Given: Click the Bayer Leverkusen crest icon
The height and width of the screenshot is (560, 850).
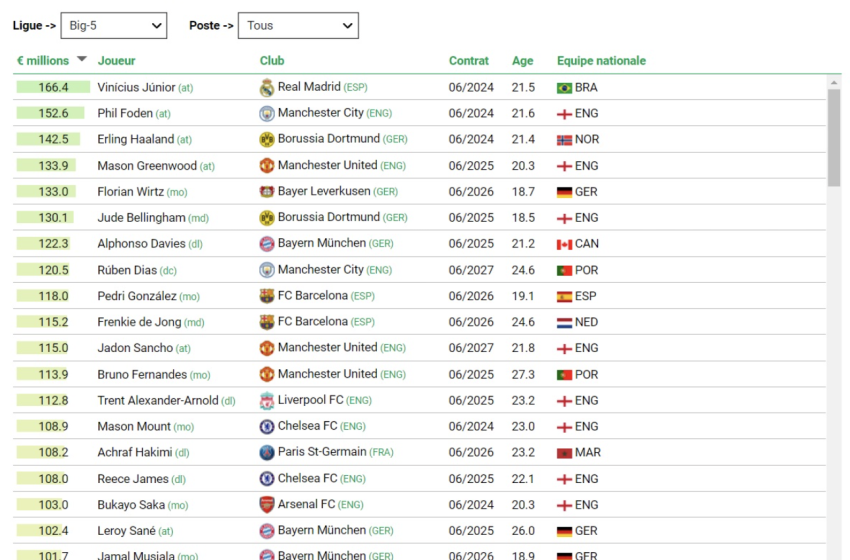Looking at the screenshot, I should pyautogui.click(x=267, y=191).
